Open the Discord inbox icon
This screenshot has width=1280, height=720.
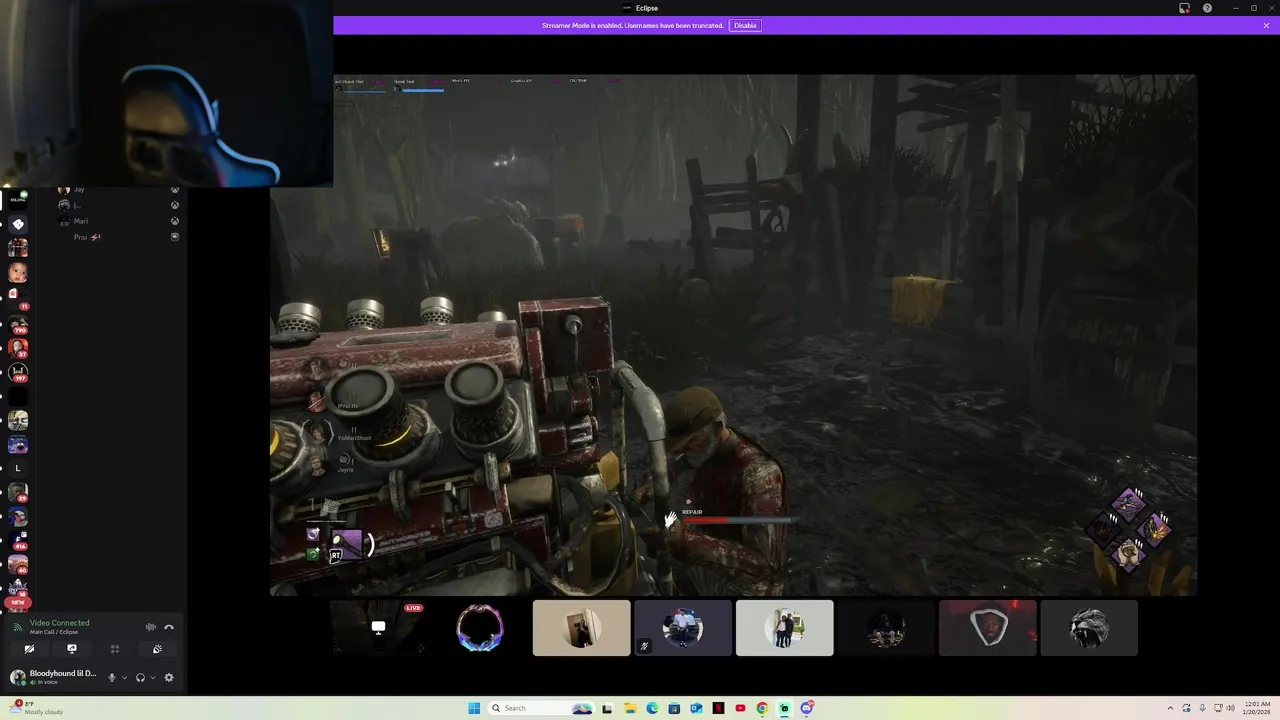[x=1184, y=8]
